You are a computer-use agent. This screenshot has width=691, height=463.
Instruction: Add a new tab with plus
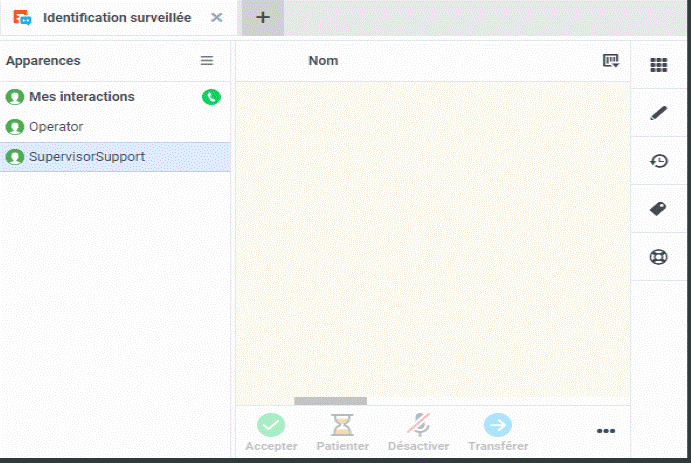tap(263, 18)
